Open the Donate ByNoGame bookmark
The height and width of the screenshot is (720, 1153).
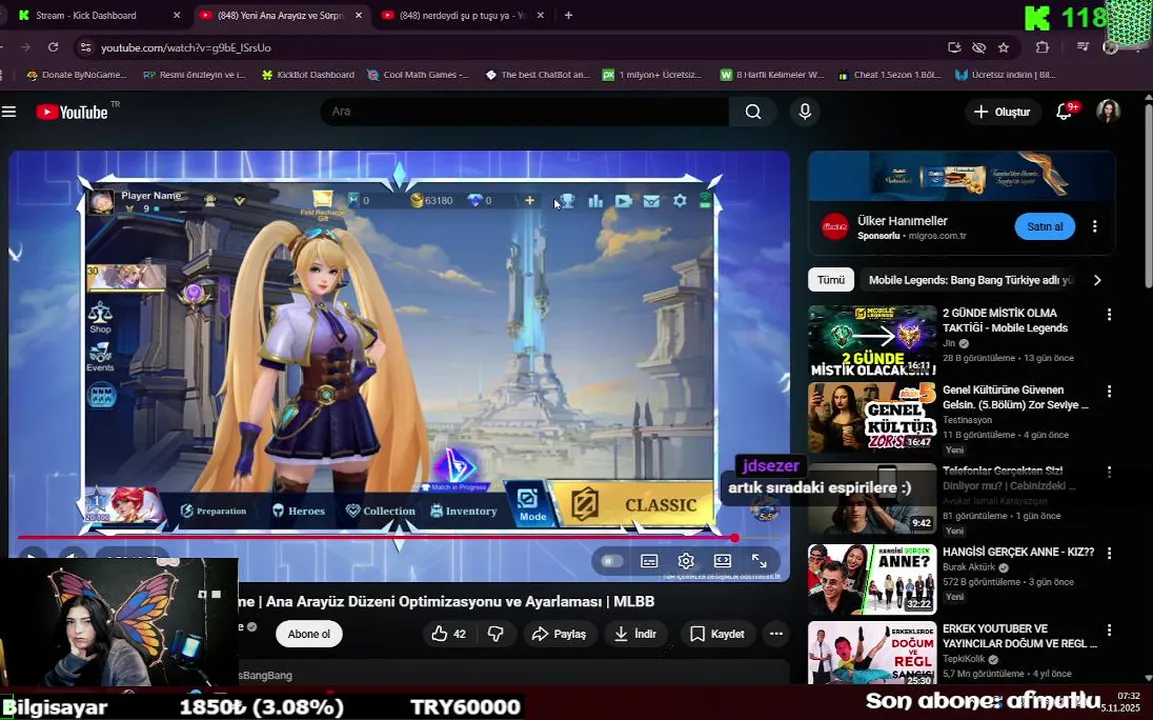(76, 74)
